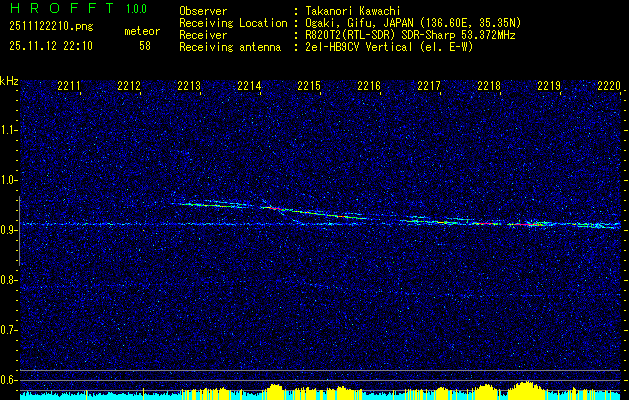The height and width of the screenshot is (400, 629).
Task: Click the 0.6 kHz axis label
Action: click(8, 380)
